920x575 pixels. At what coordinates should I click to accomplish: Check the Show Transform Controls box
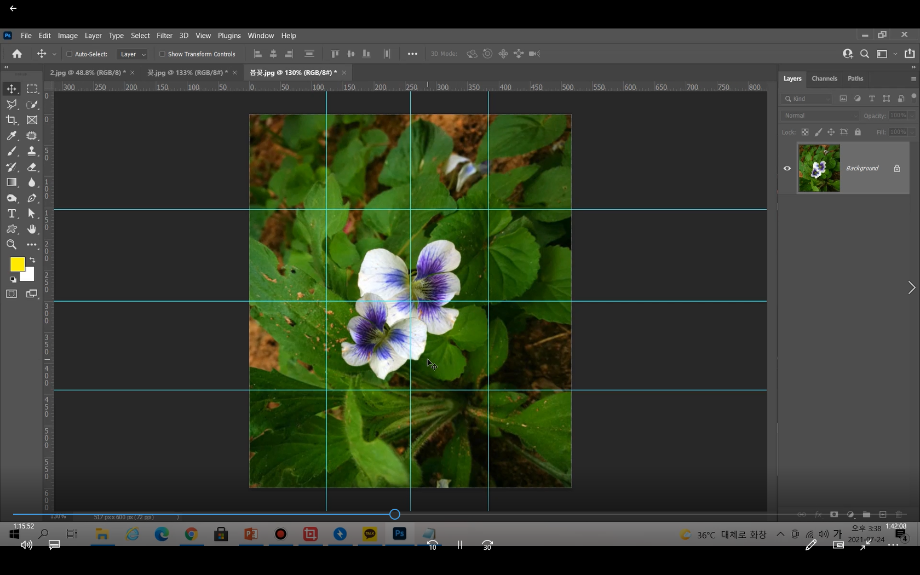163,54
